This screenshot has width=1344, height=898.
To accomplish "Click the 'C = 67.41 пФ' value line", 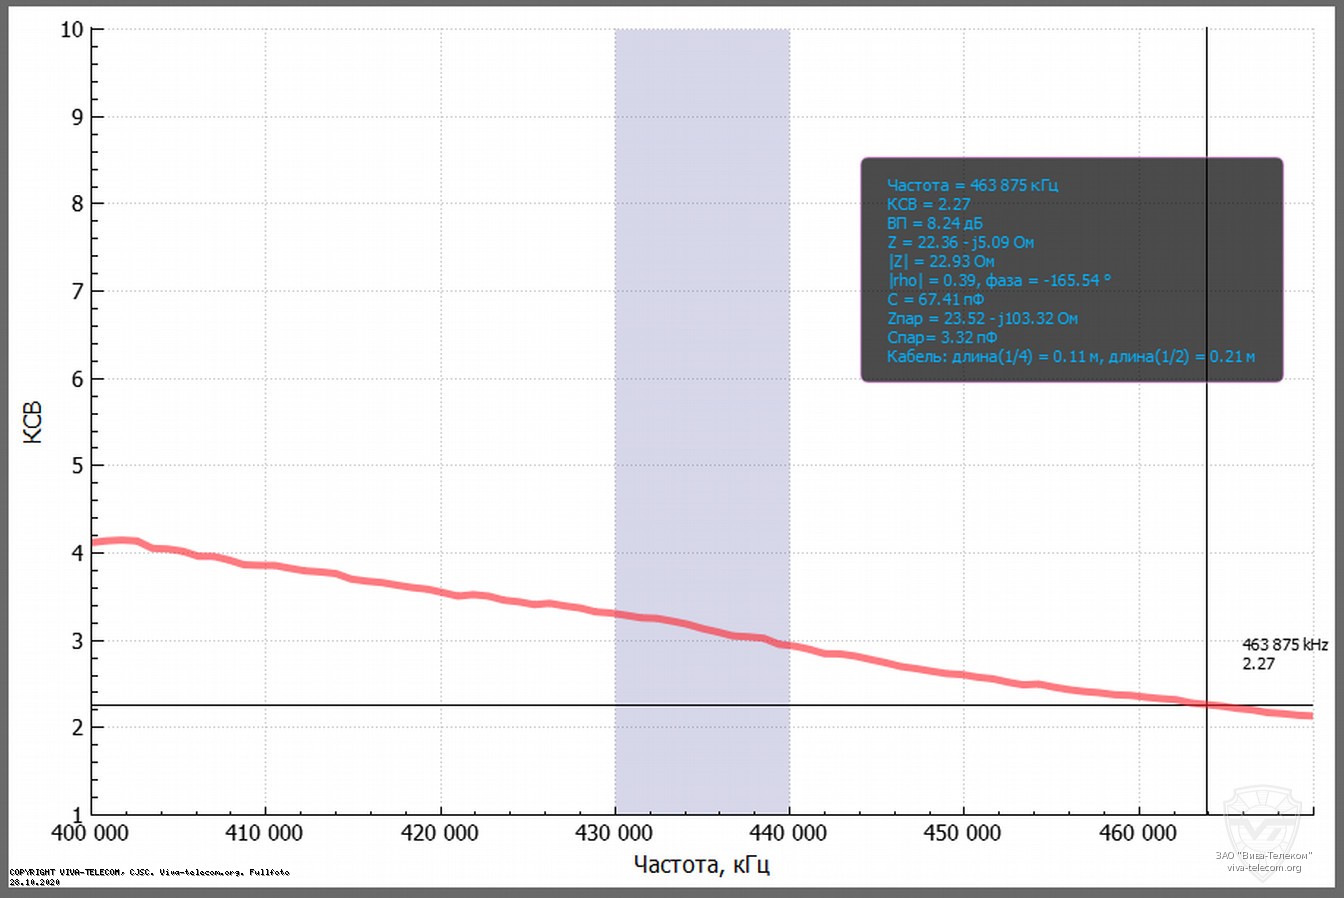I will (x=935, y=299).
